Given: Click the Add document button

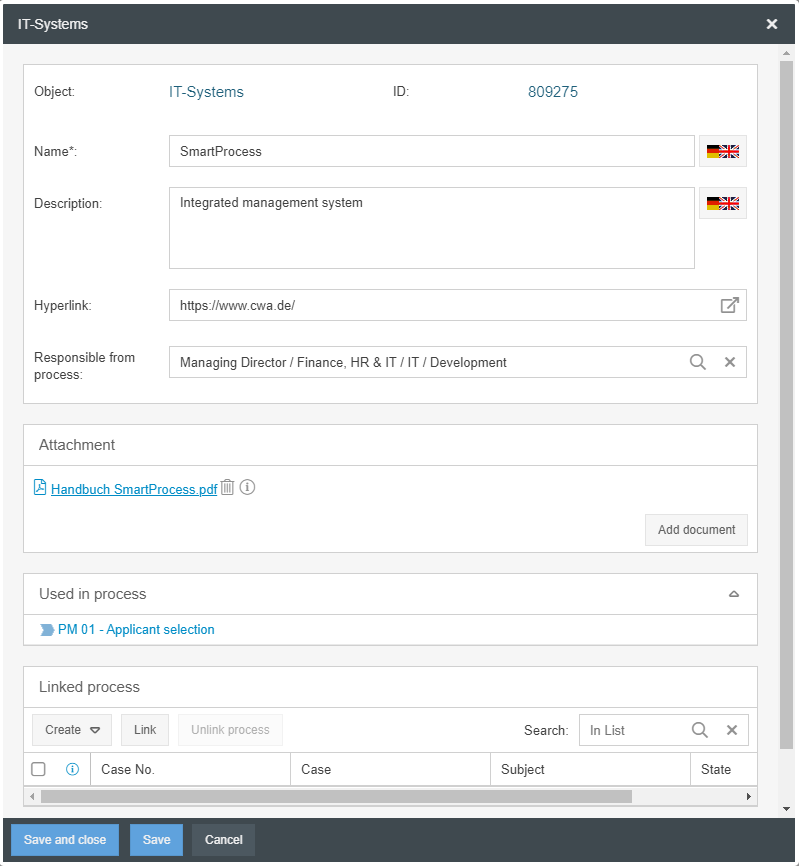Looking at the screenshot, I should pyautogui.click(x=696, y=530).
